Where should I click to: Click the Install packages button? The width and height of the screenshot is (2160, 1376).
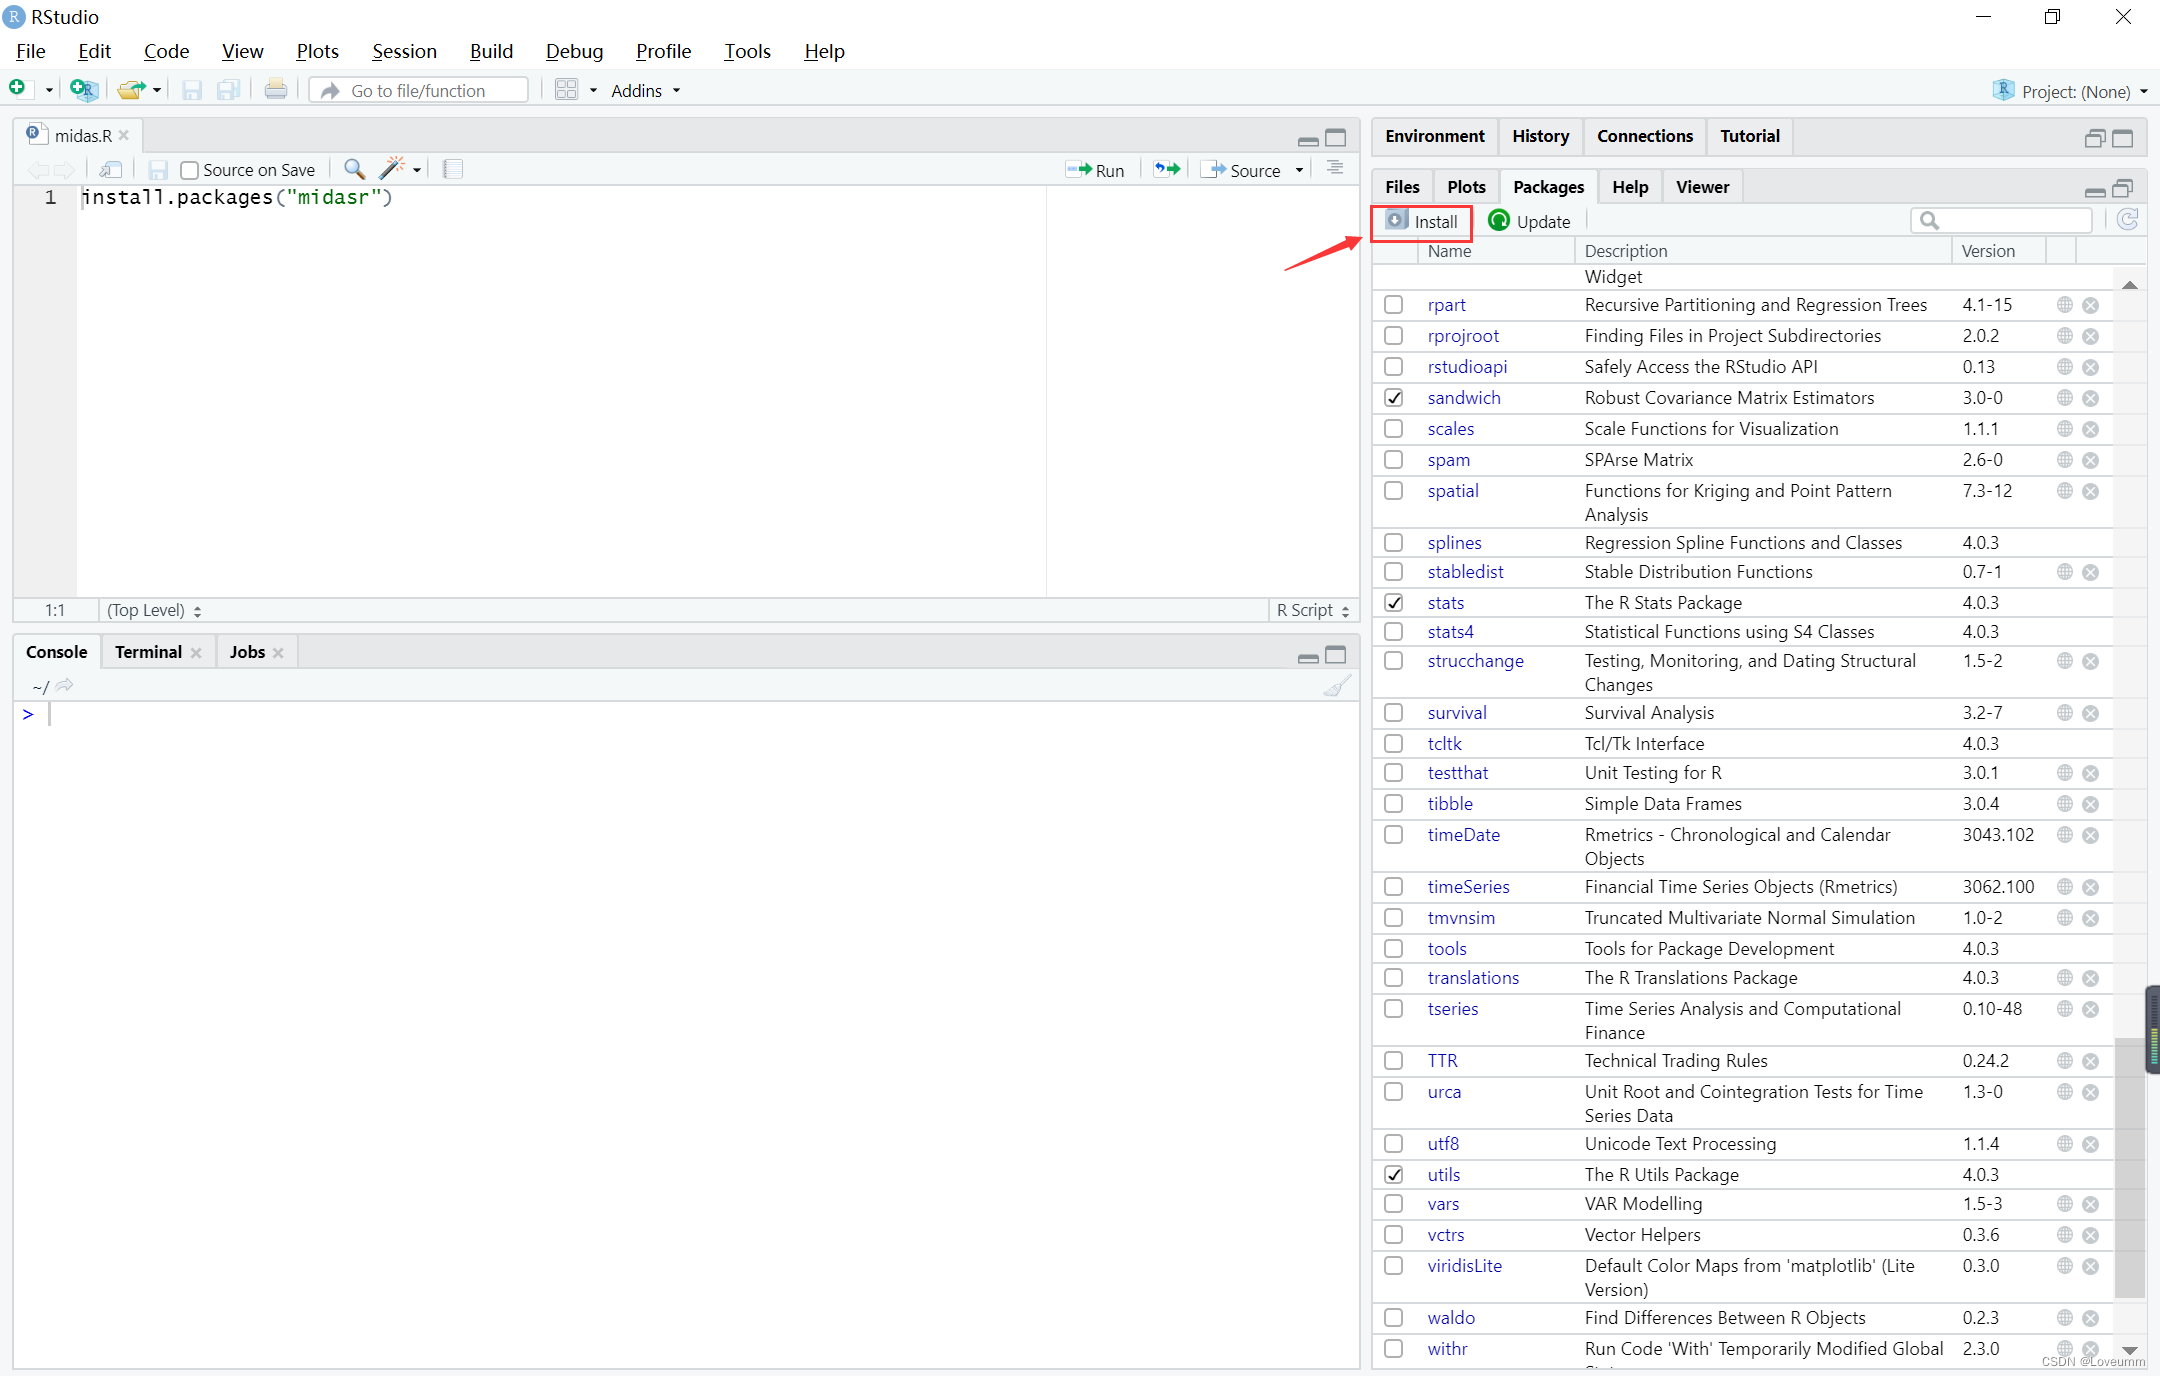[x=1422, y=221]
